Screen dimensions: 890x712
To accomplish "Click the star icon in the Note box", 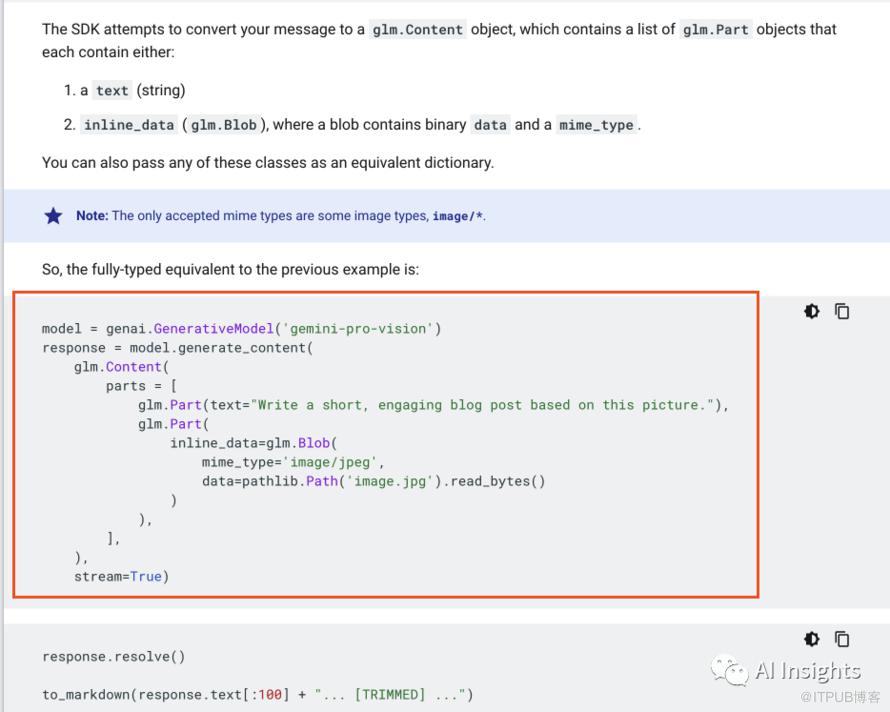I will pyautogui.click(x=53, y=216).
